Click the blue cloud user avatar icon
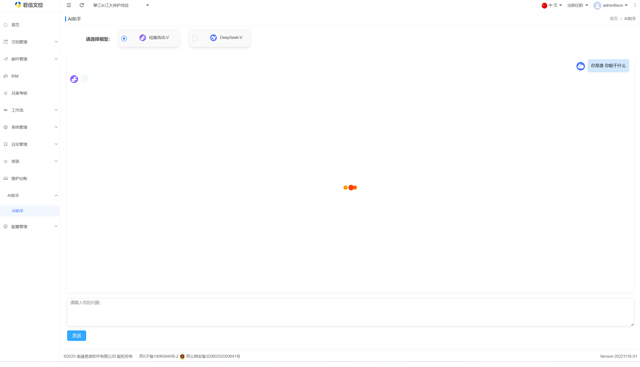 pyautogui.click(x=580, y=66)
